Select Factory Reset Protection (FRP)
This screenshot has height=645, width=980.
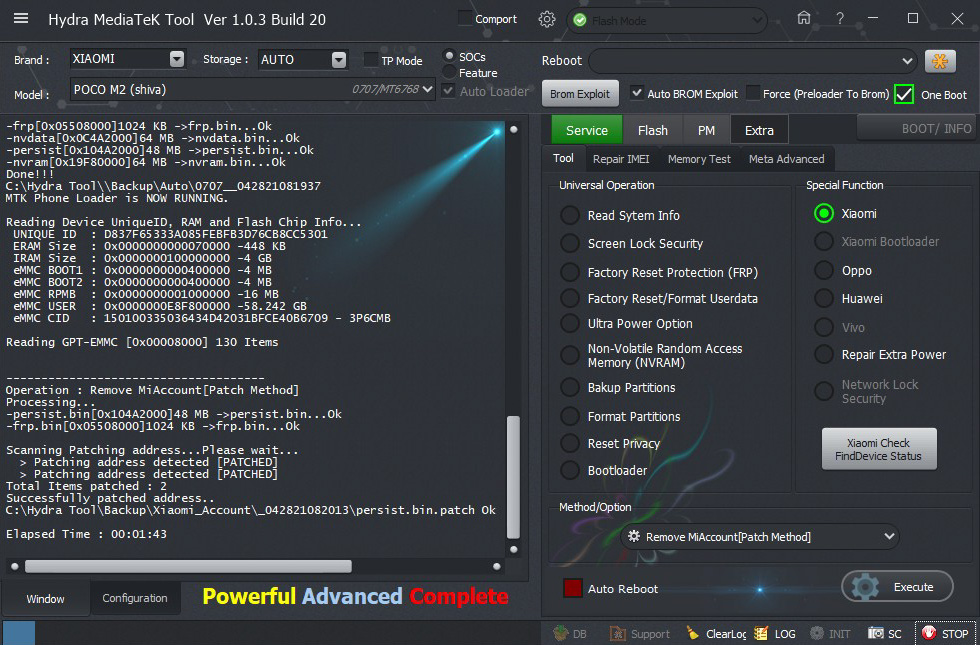[569, 272]
